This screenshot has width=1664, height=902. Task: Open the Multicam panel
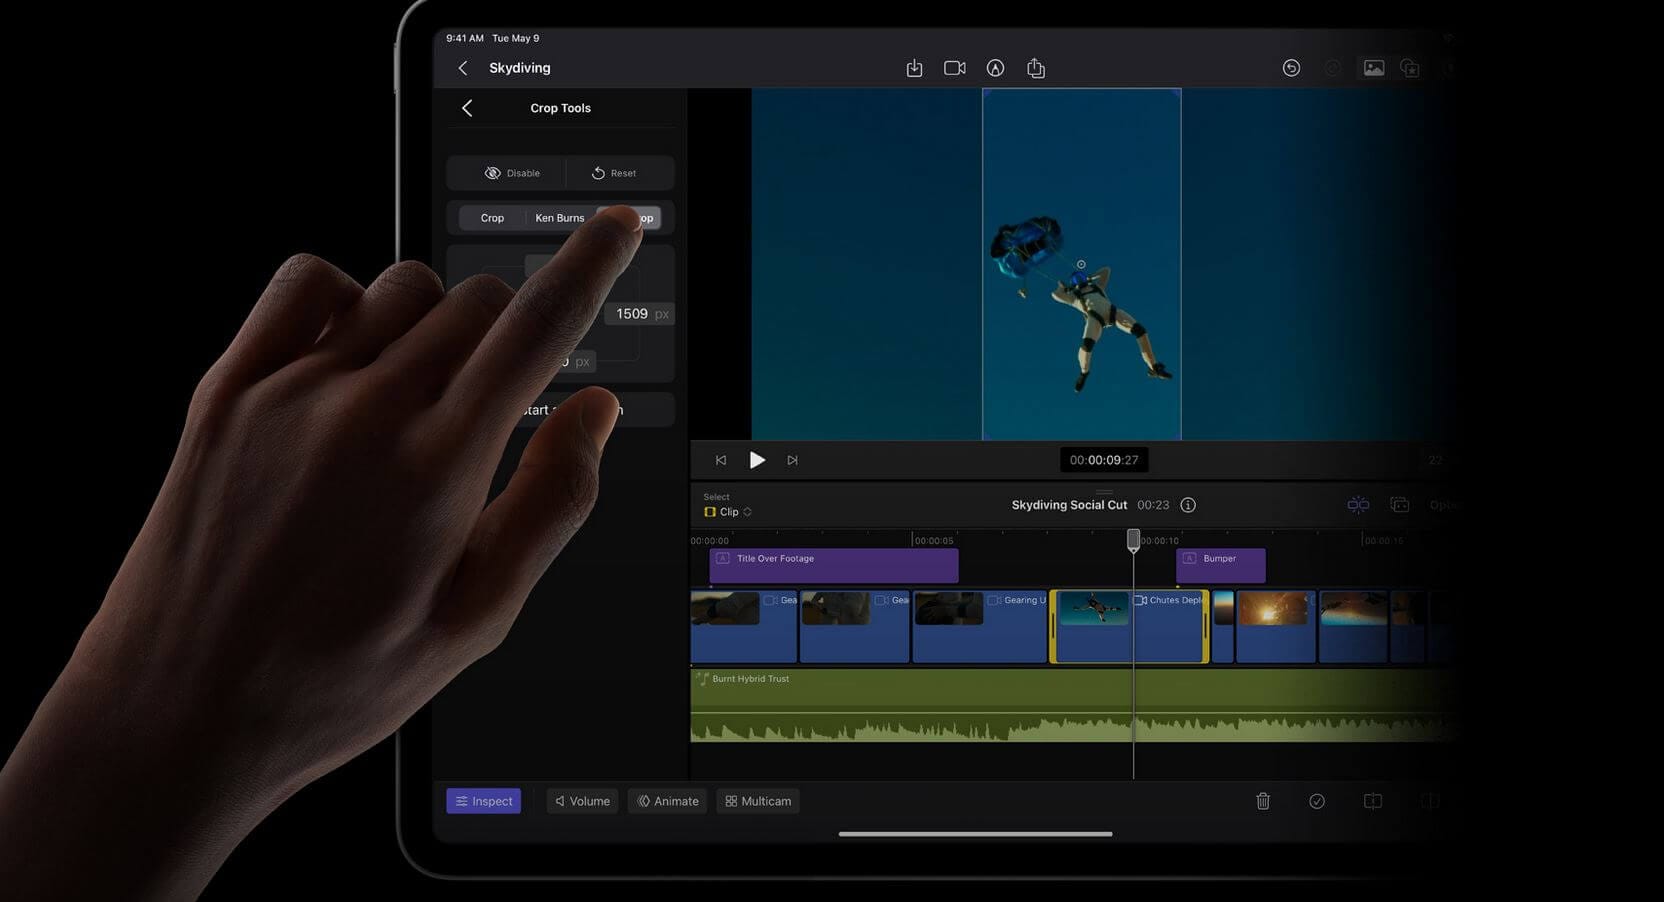coord(757,800)
